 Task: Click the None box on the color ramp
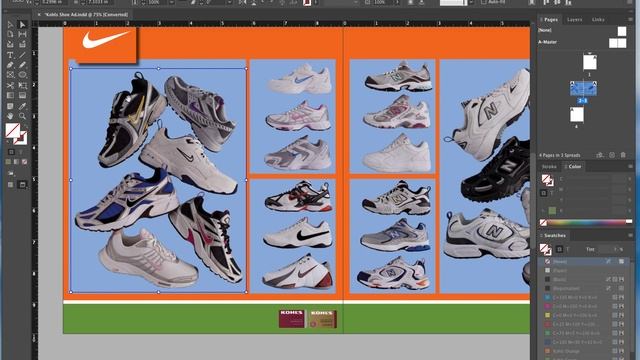click(x=543, y=222)
